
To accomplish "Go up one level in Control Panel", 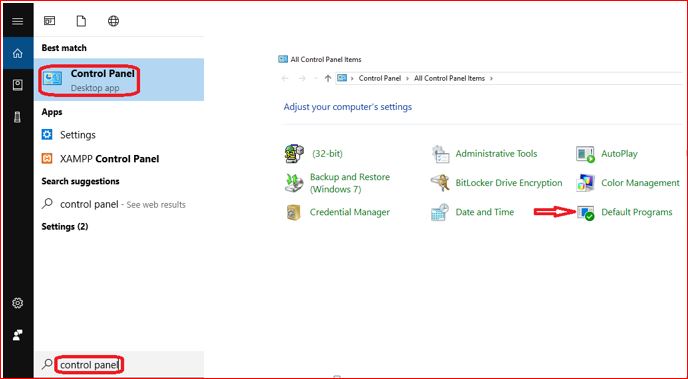I will tap(328, 79).
